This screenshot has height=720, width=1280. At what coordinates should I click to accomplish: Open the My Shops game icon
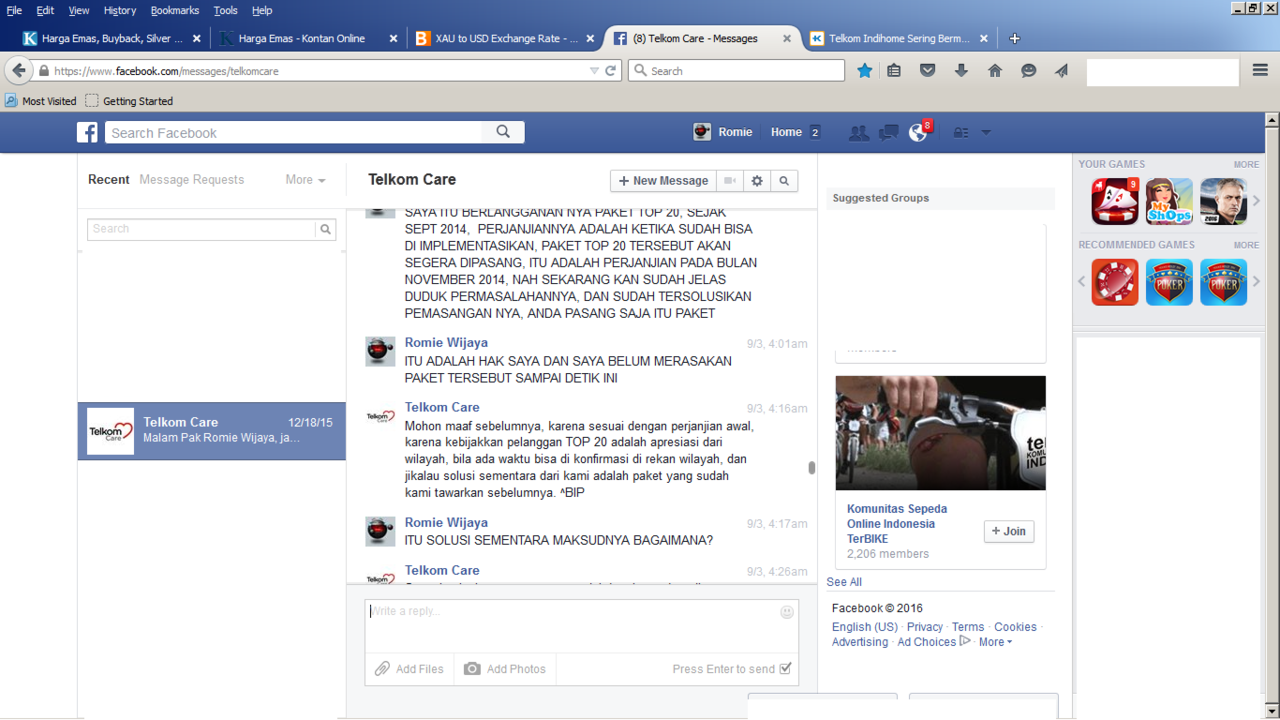pos(1169,201)
